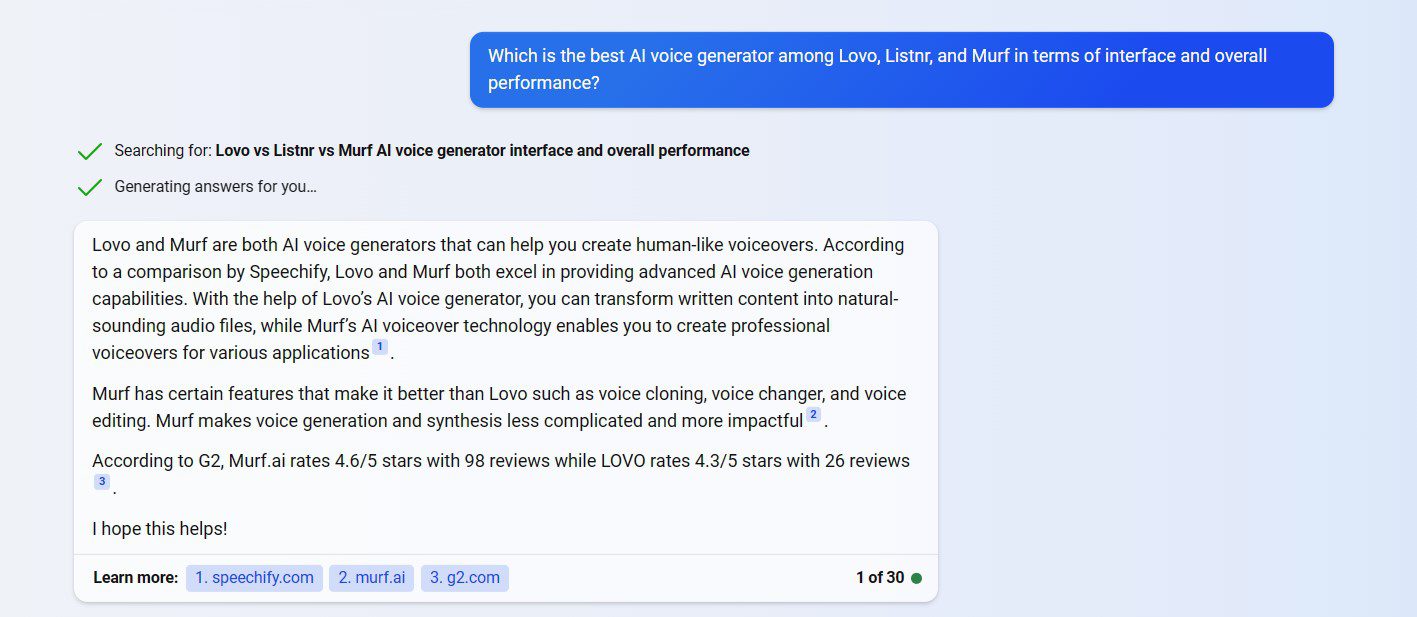Open the g2.com source link
Screen dimensions: 1417x617
click(x=465, y=577)
